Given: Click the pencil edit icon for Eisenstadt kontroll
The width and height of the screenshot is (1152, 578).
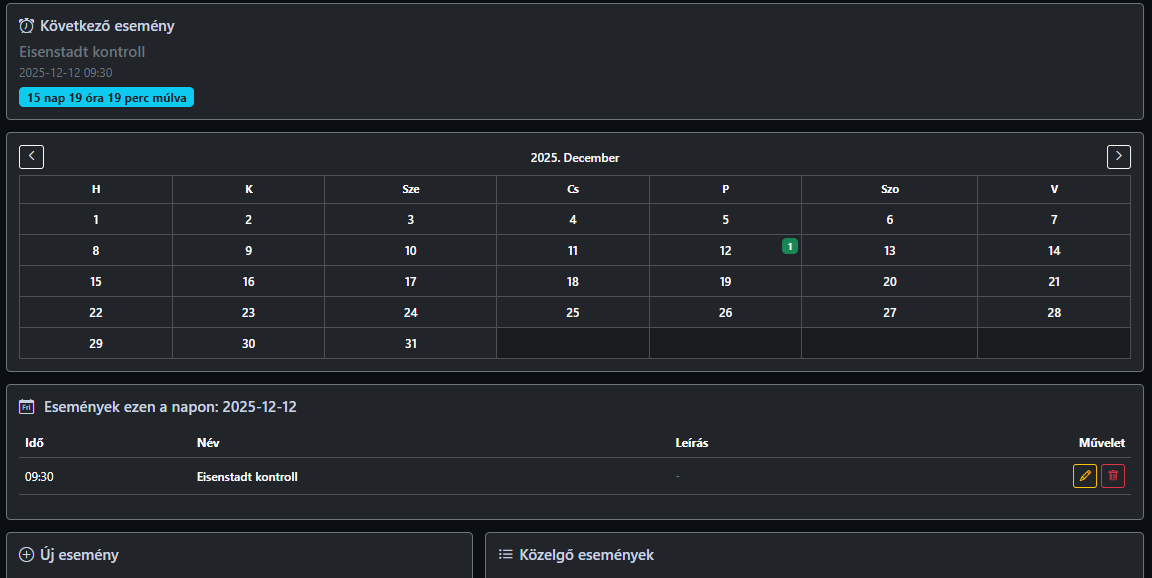Looking at the screenshot, I should click(x=1085, y=476).
